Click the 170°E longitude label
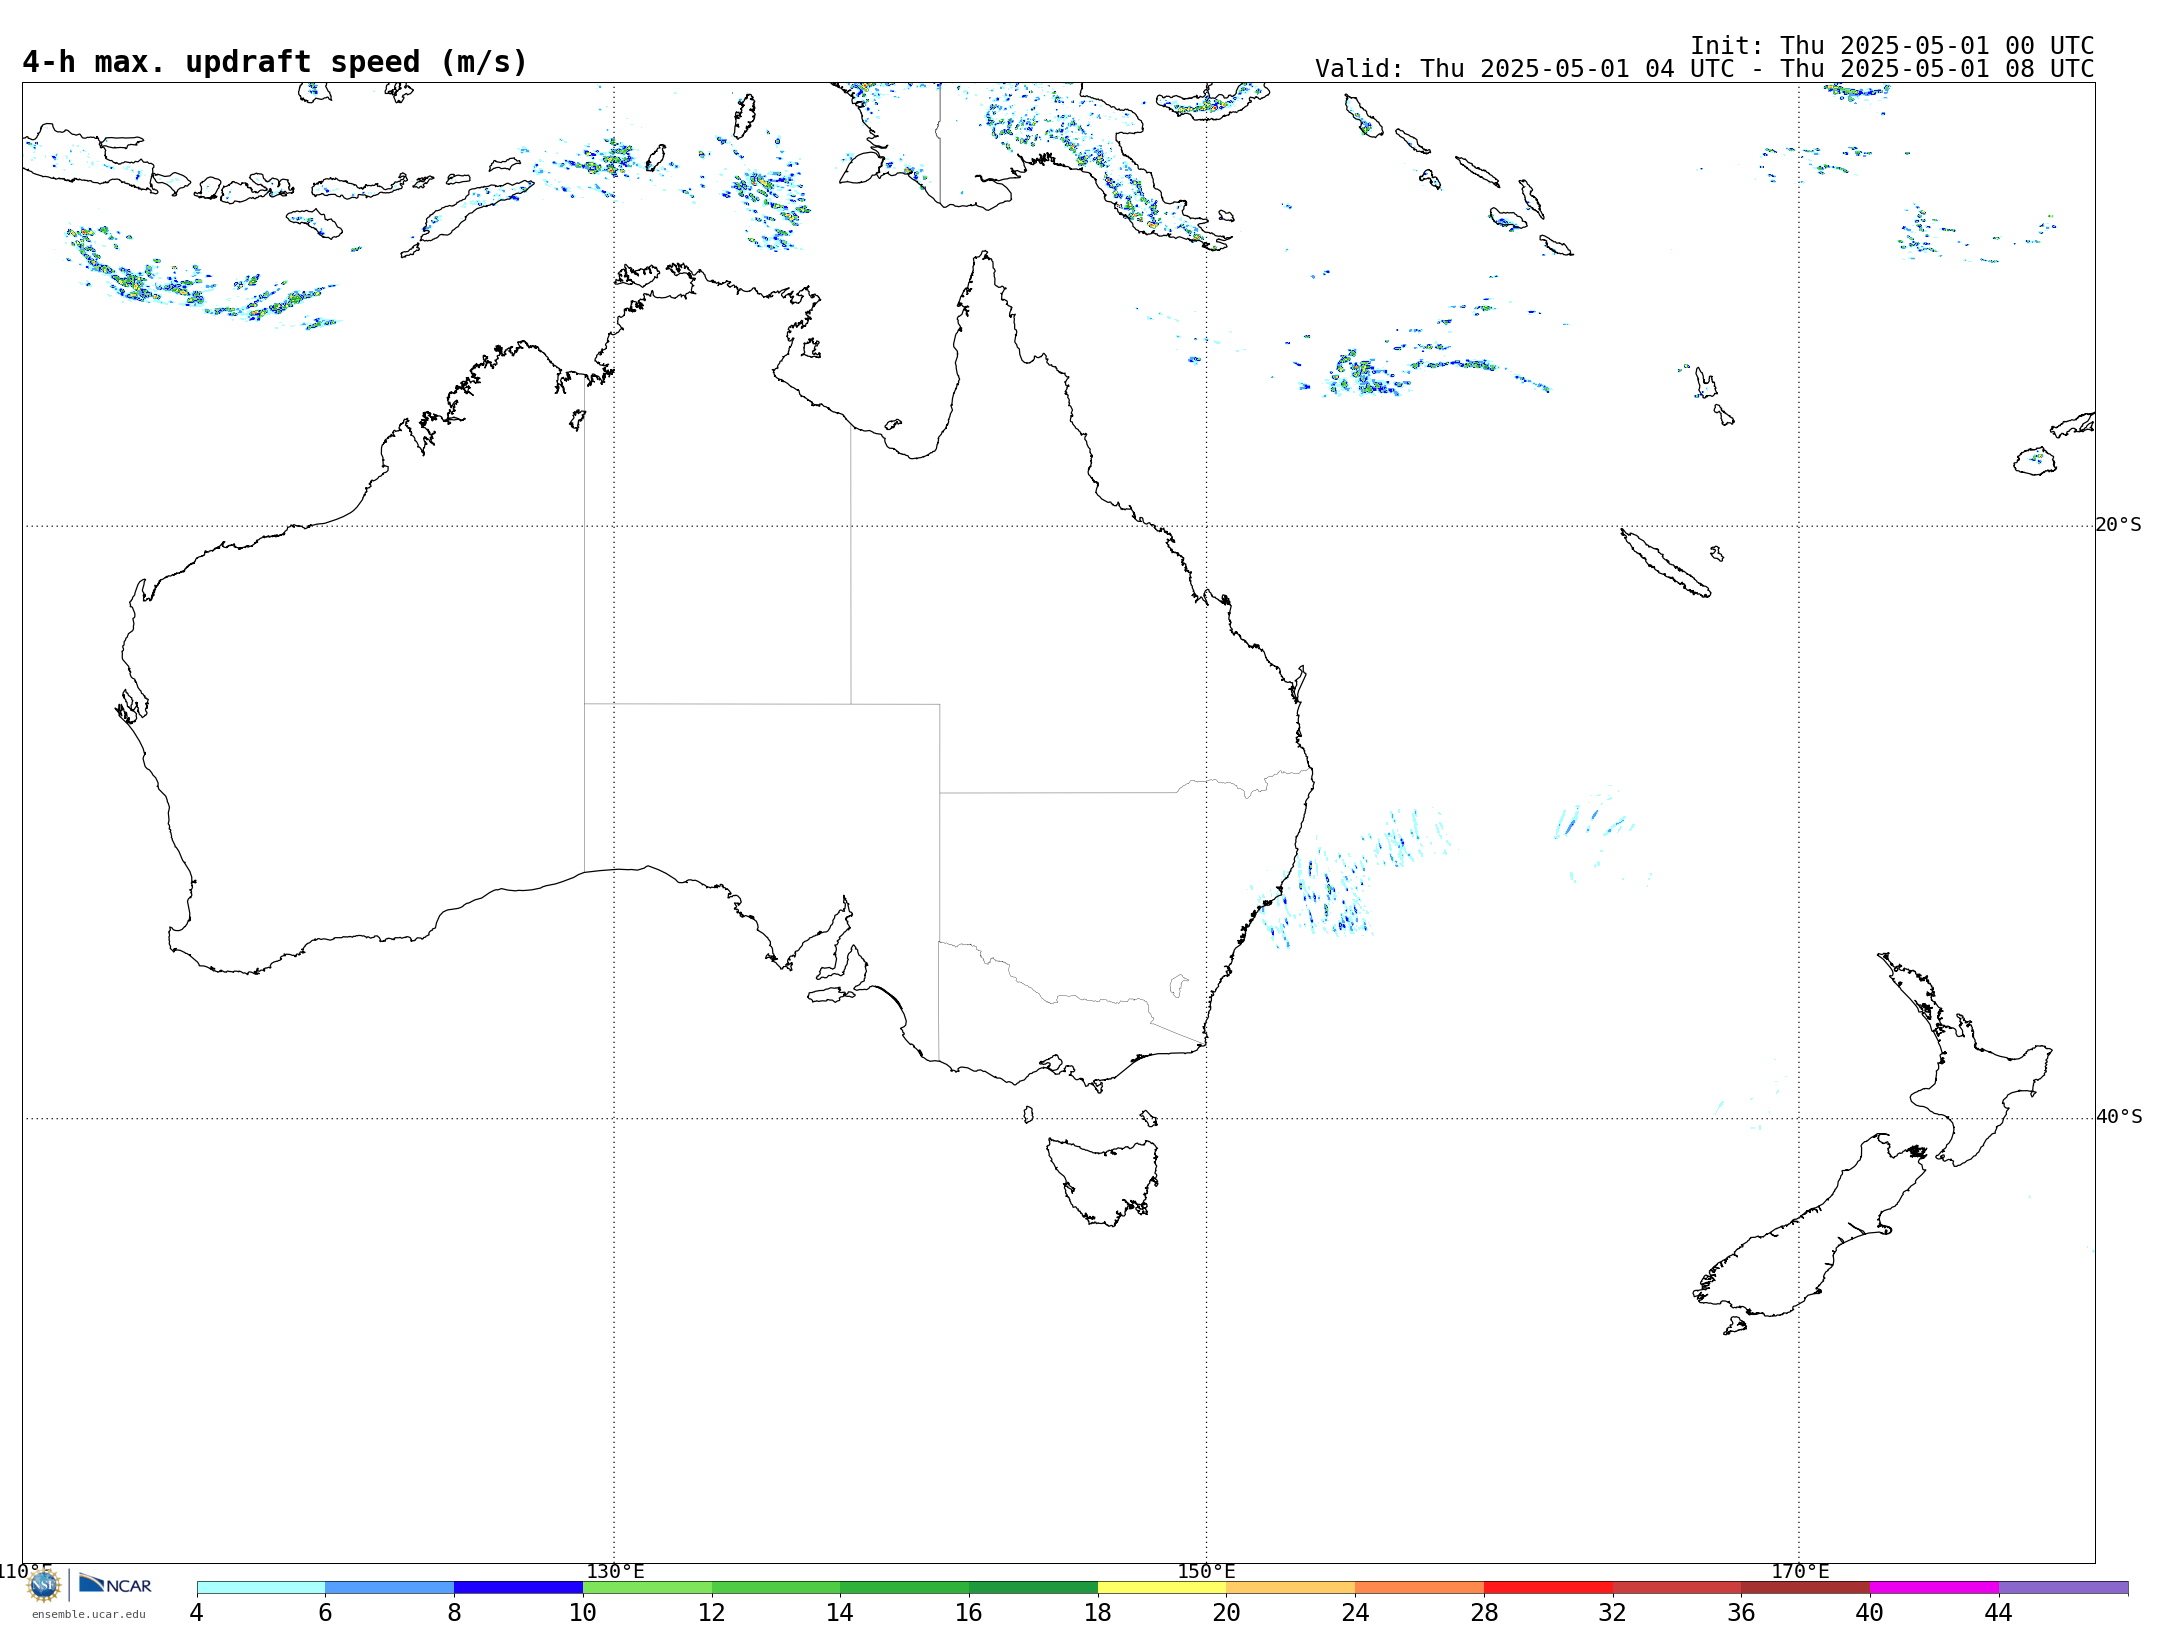The width and height of the screenshot is (2160, 1626). (1800, 1572)
